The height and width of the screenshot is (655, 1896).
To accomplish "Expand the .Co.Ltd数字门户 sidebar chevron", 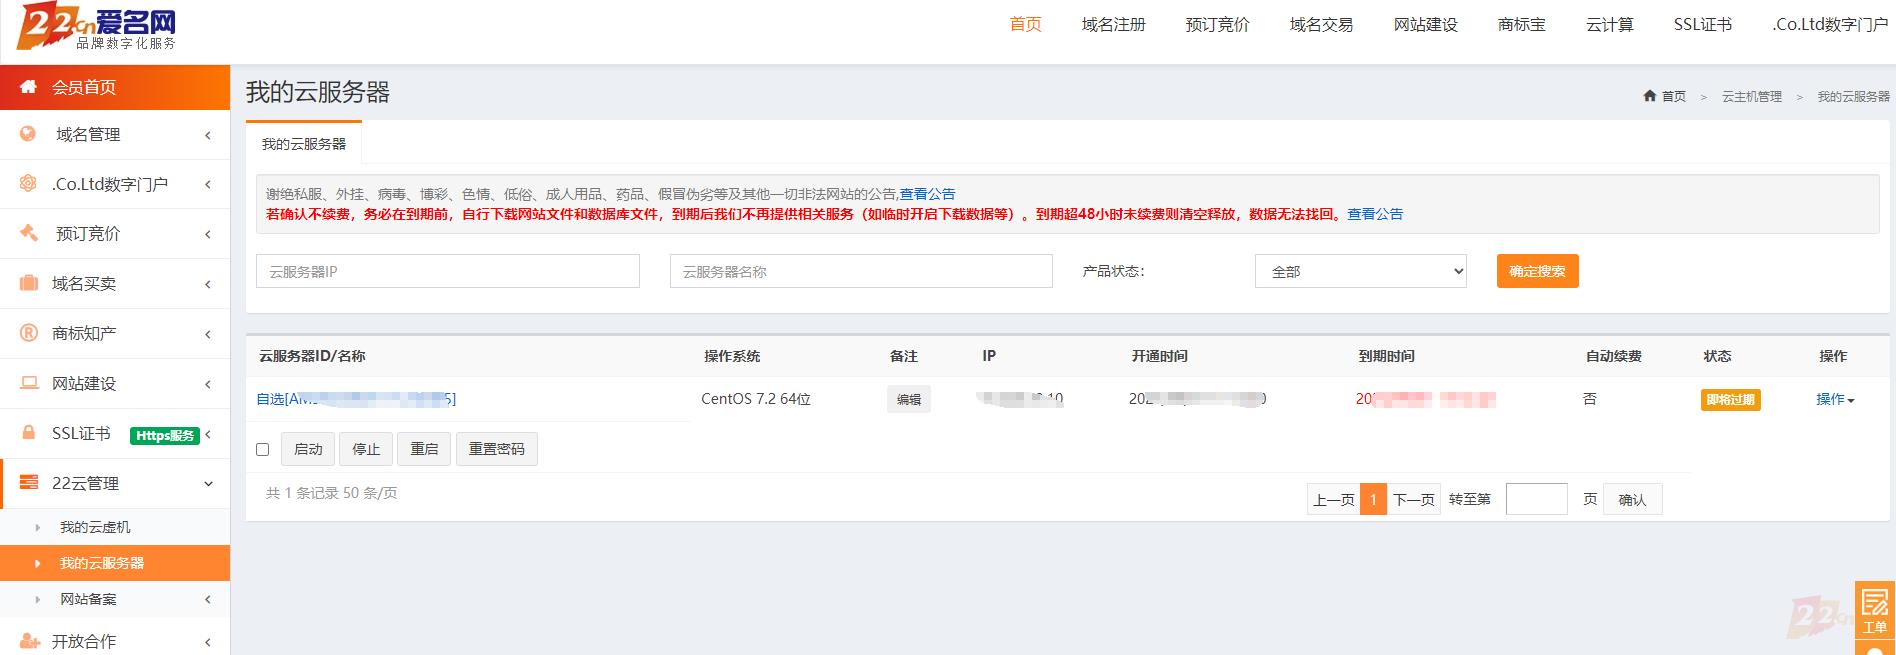I will click(x=208, y=184).
